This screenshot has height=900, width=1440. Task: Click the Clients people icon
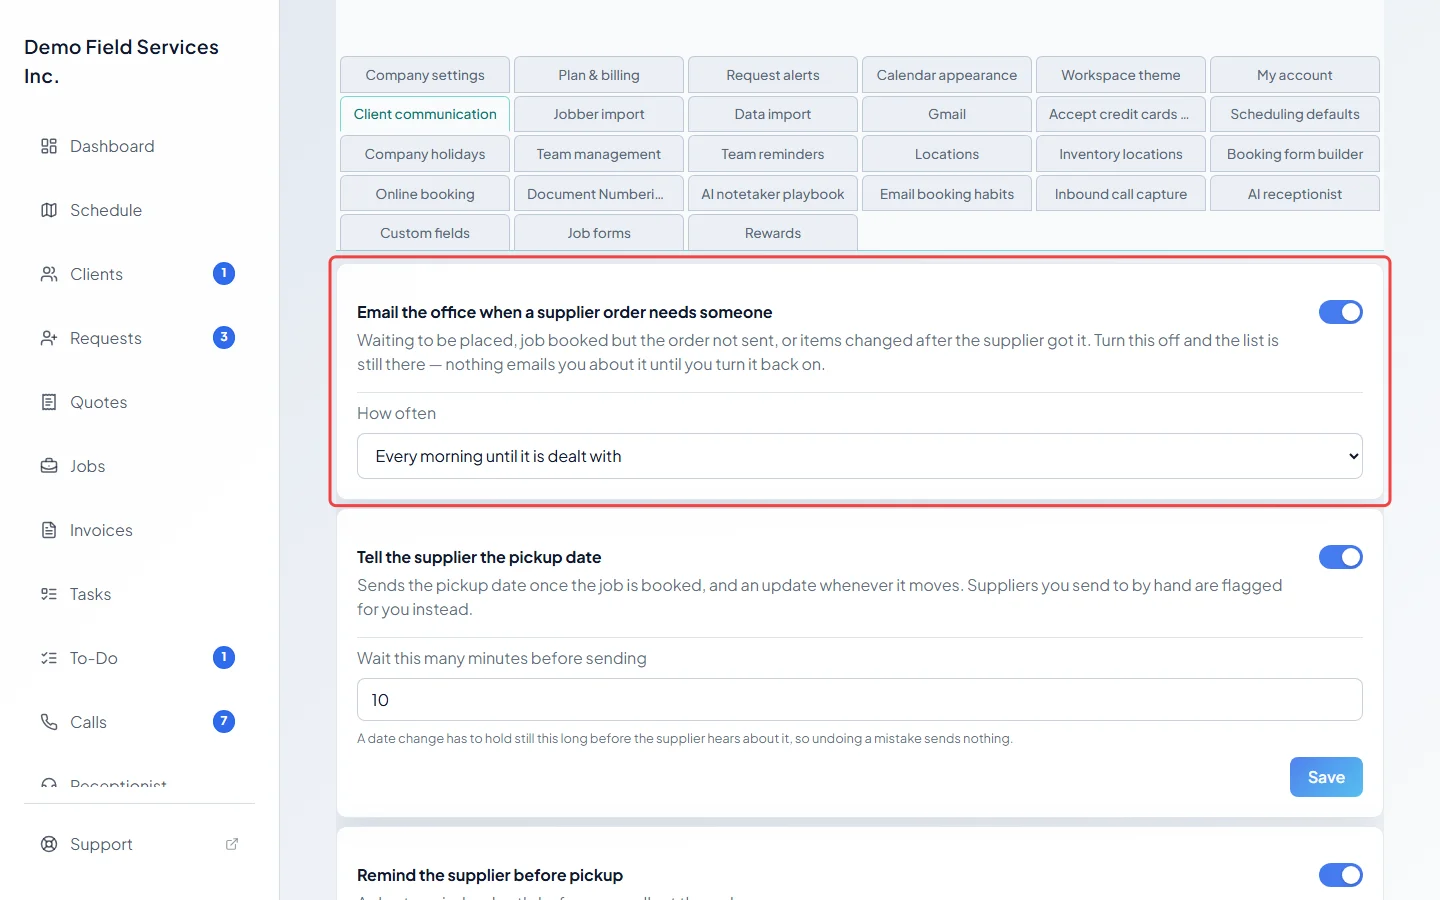49,274
